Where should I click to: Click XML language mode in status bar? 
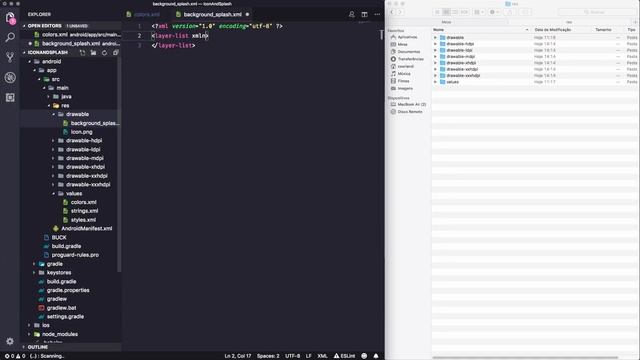322,356
